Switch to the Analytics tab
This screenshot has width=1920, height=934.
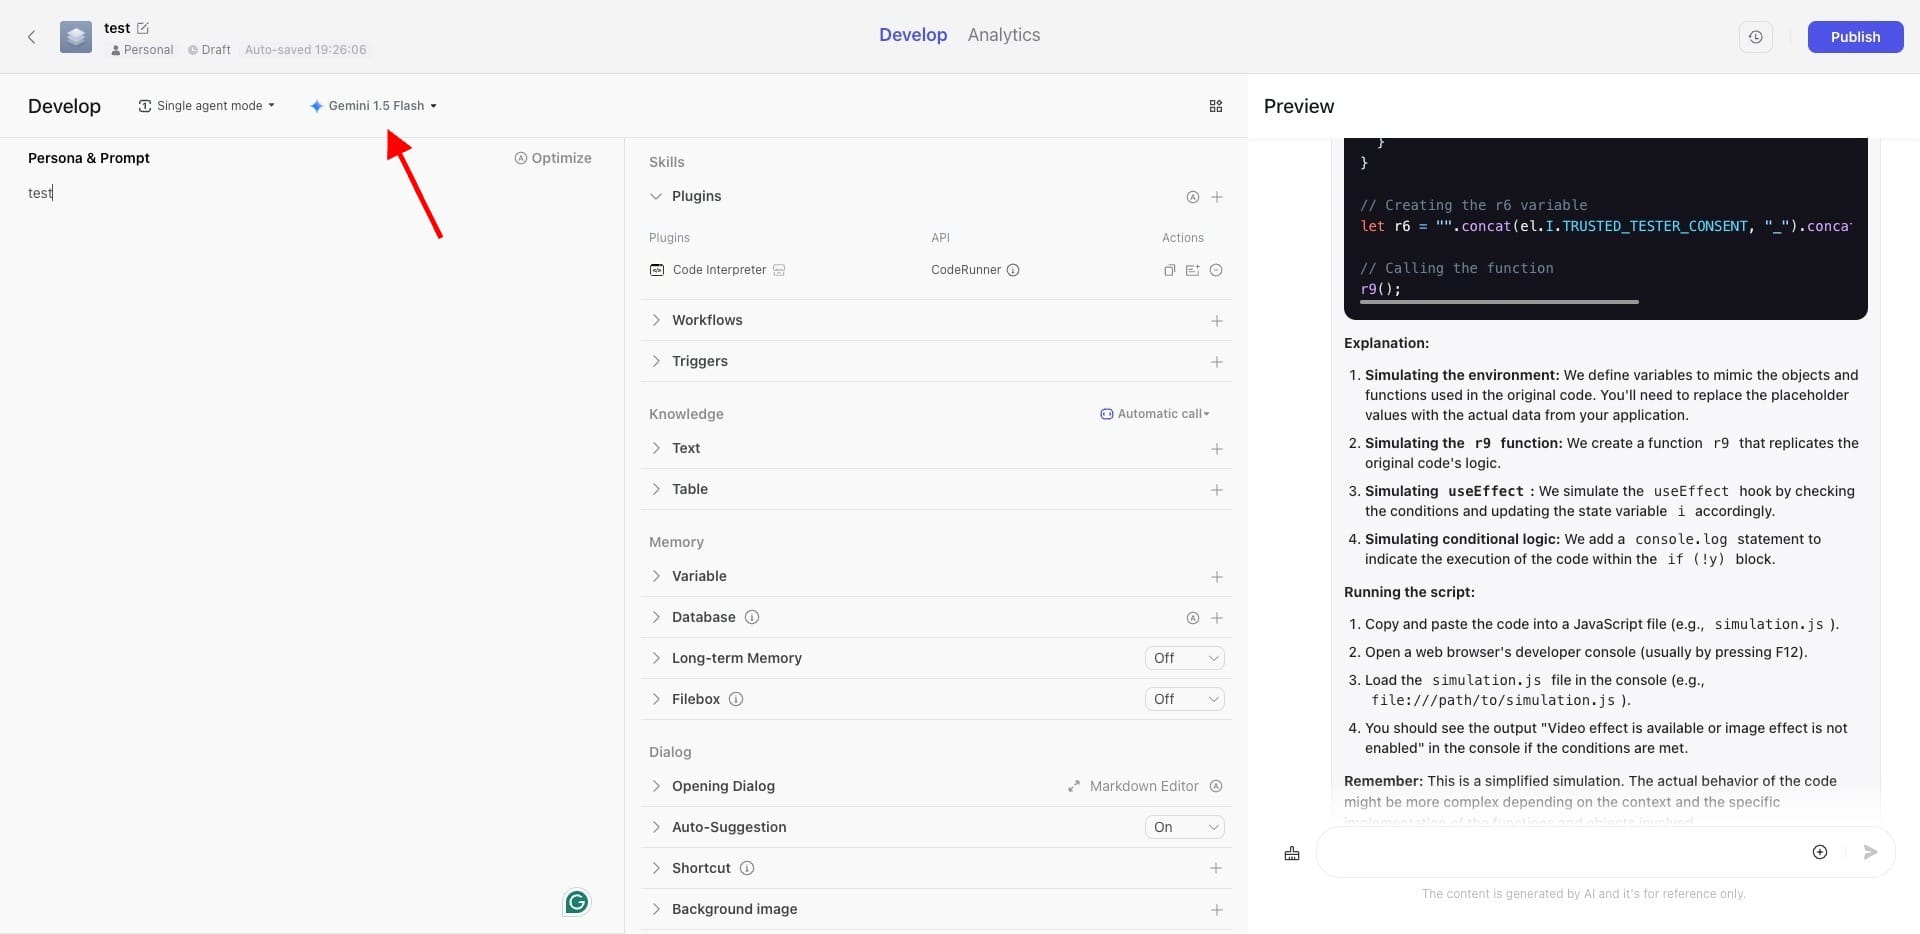pos(1003,35)
